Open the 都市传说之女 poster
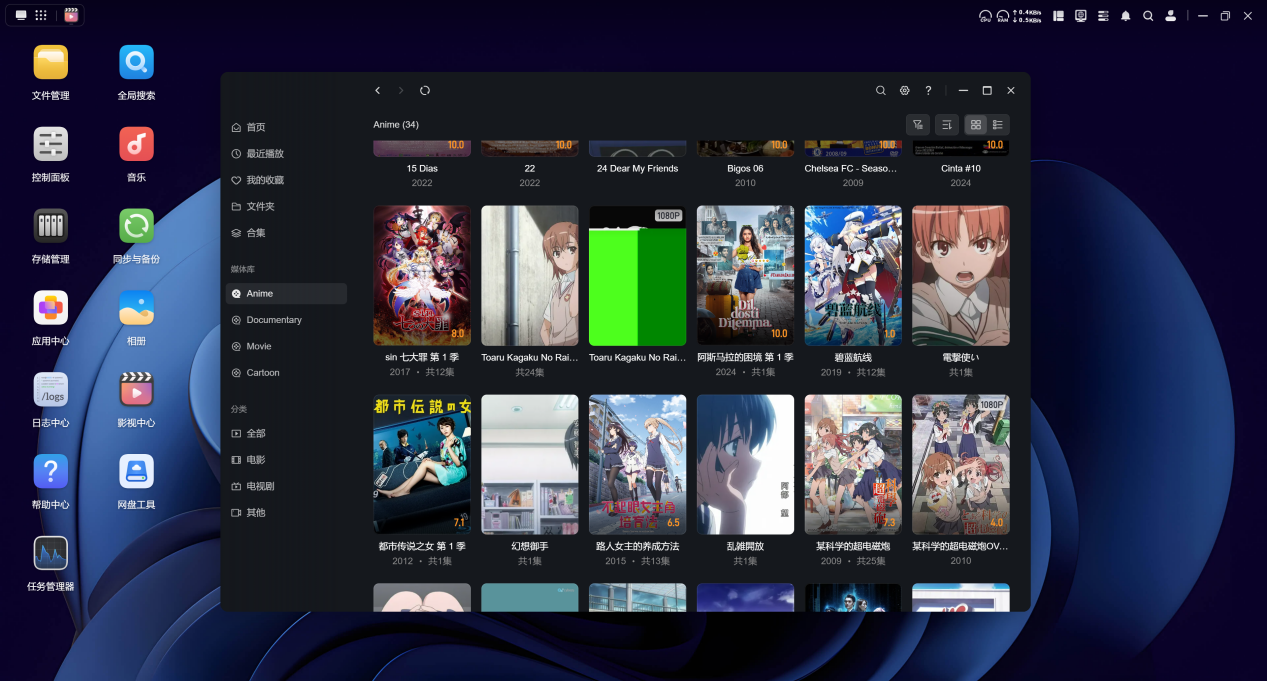Image resolution: width=1267 pixels, height=681 pixels. click(x=422, y=464)
